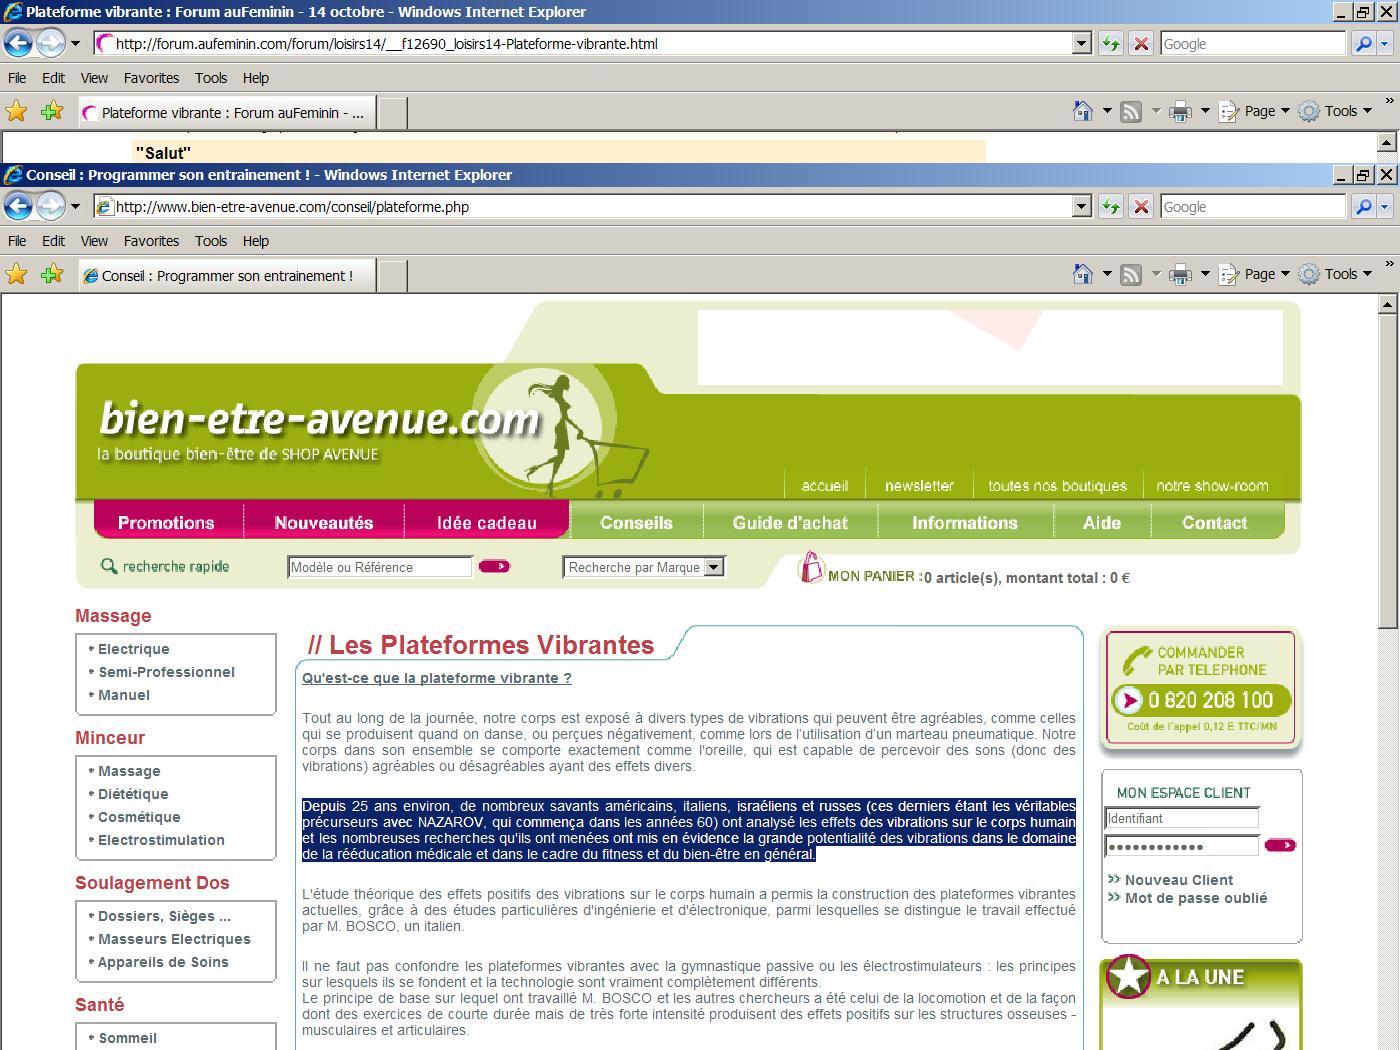
Task: Open Masseurs Electriques category
Action: click(x=174, y=939)
